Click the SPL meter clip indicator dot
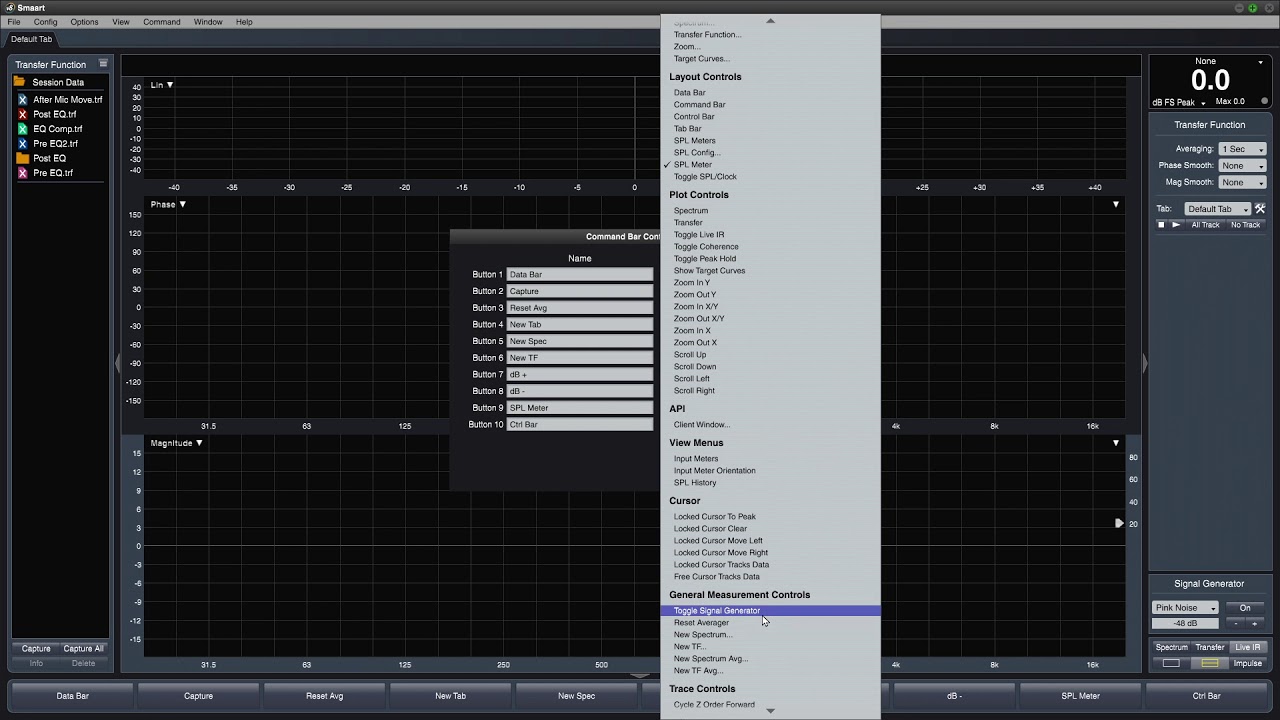The width and height of the screenshot is (1280, 720). click(x=1264, y=101)
